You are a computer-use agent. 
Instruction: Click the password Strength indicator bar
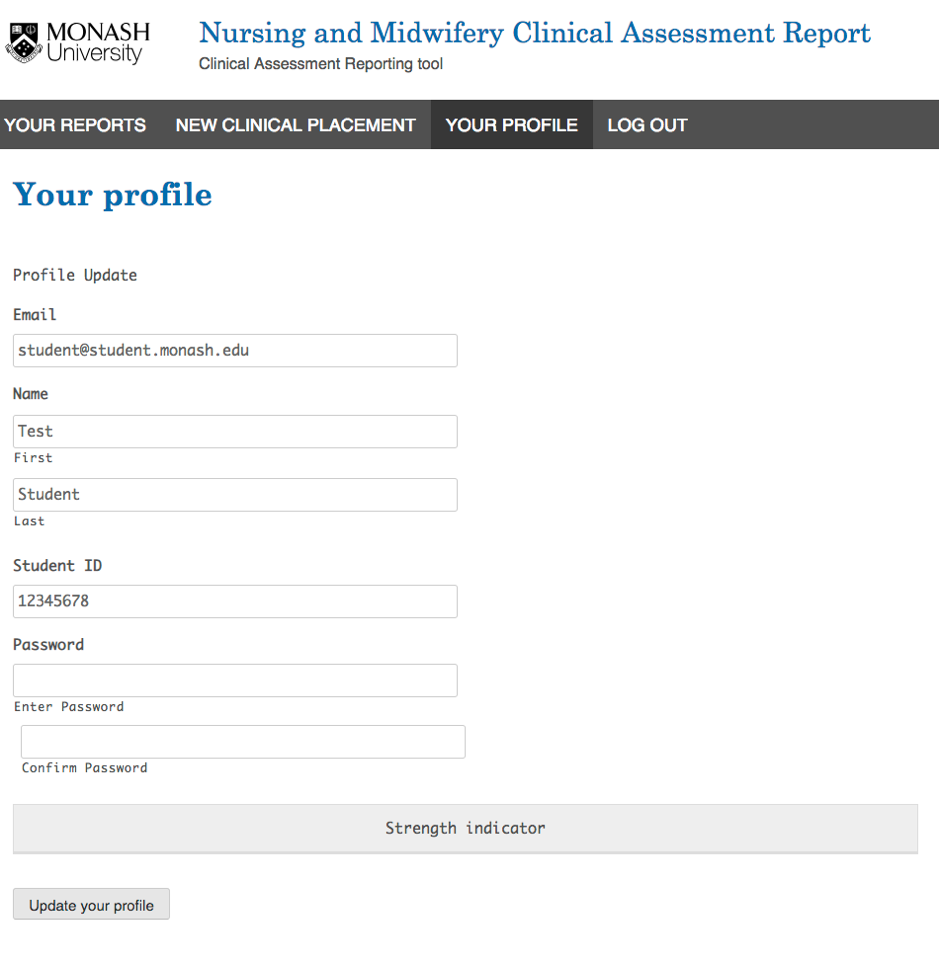(465, 828)
